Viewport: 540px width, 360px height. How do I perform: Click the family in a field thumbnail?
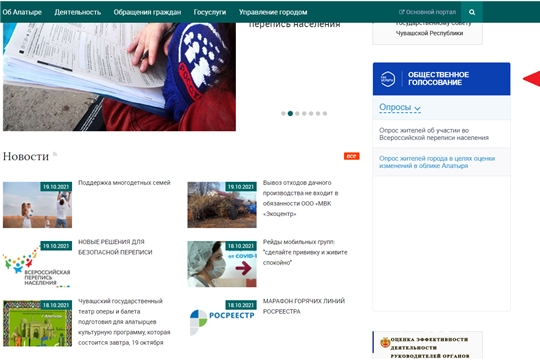click(x=37, y=205)
